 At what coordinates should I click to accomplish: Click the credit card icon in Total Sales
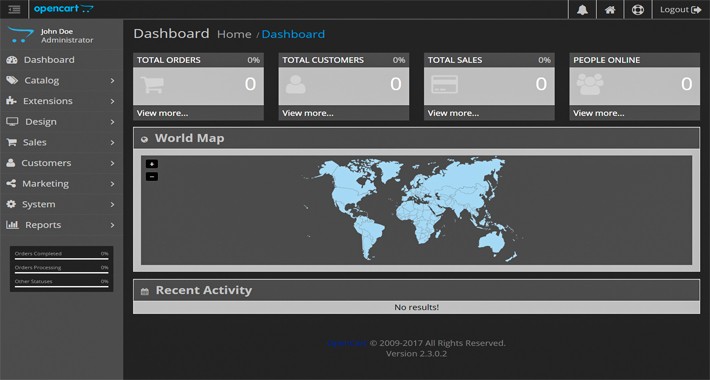tap(444, 84)
